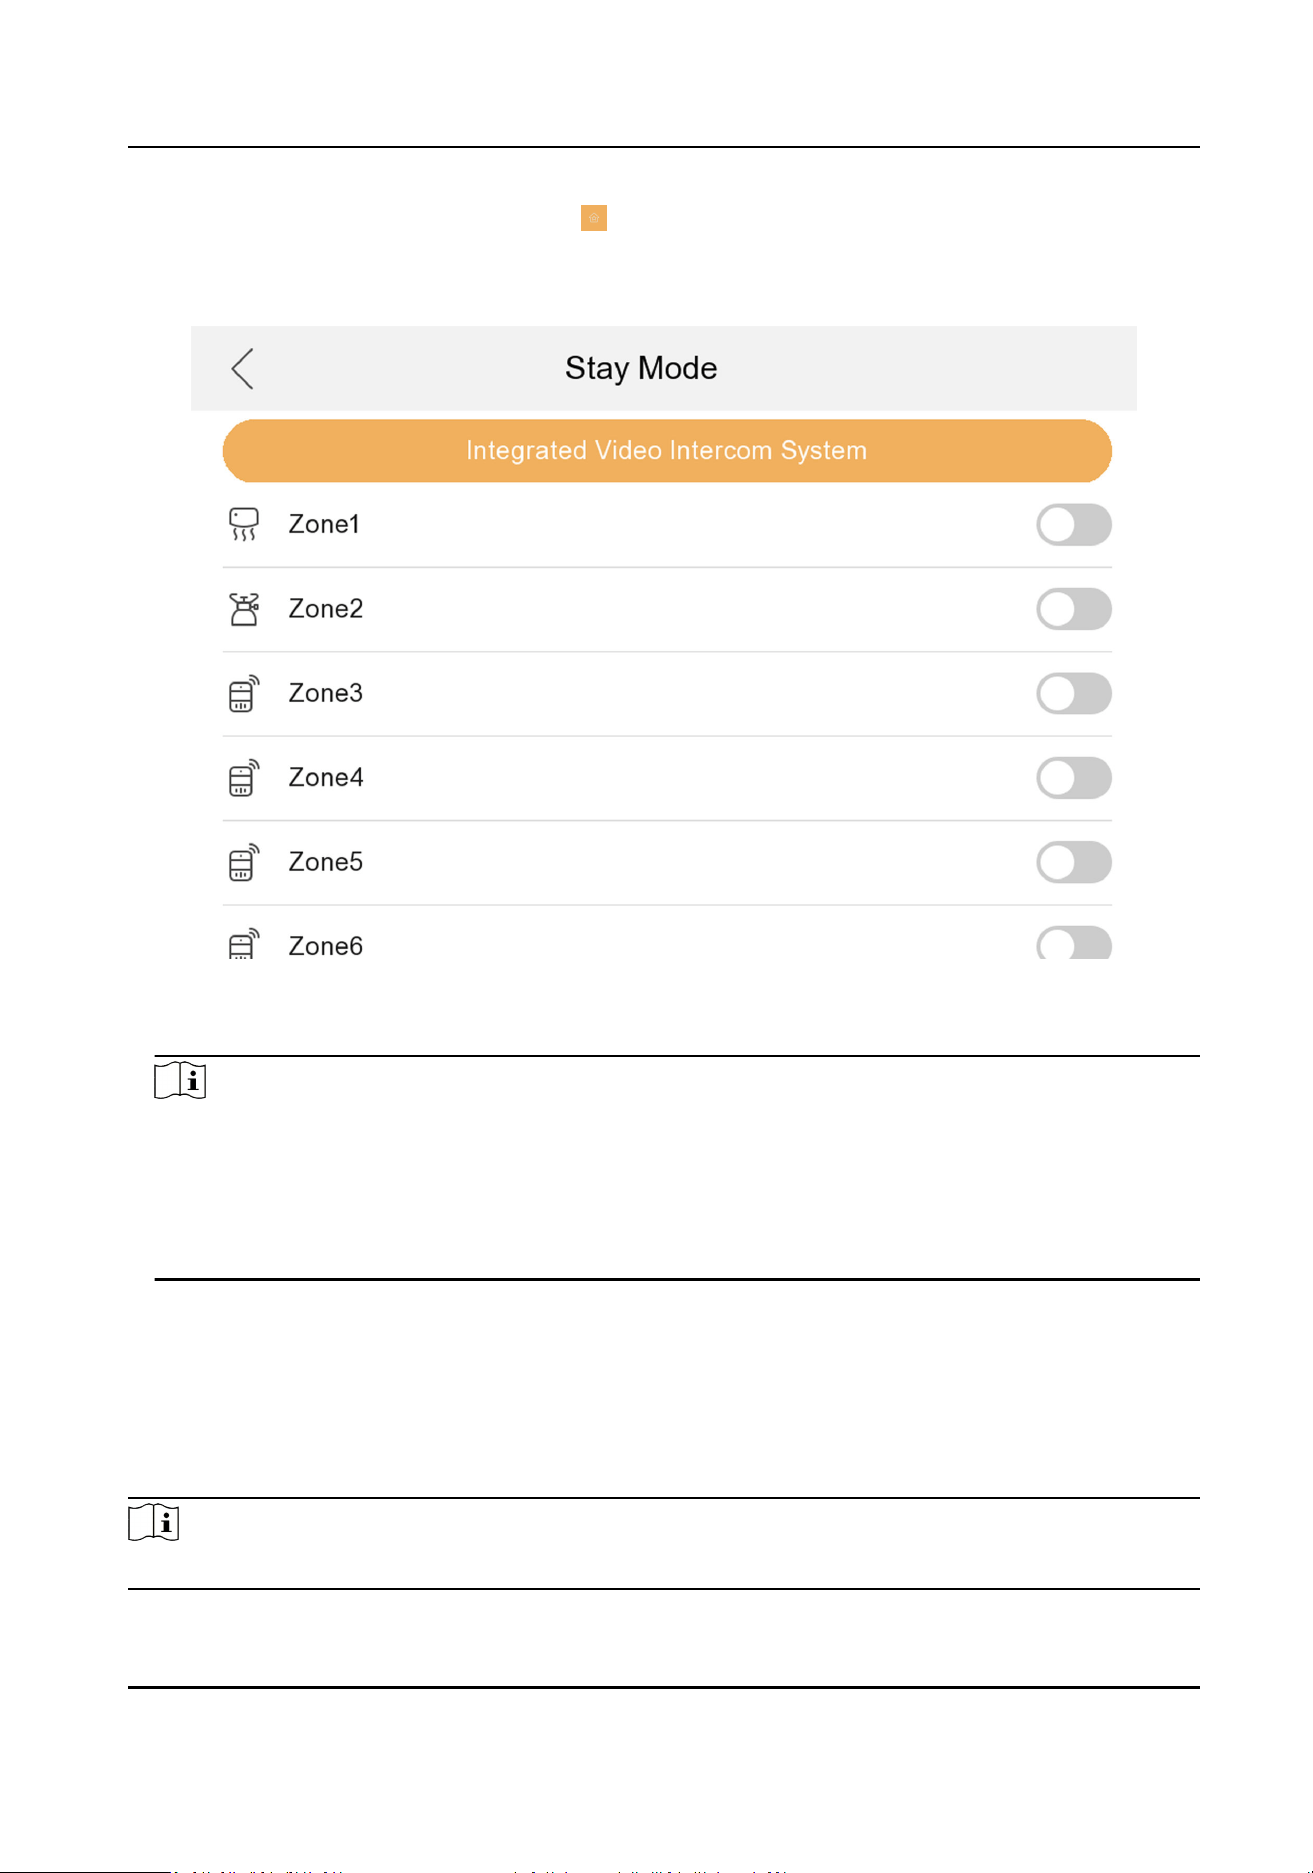Turn on the Zone2 switch
The height and width of the screenshot is (1873, 1313).
(x=1074, y=609)
